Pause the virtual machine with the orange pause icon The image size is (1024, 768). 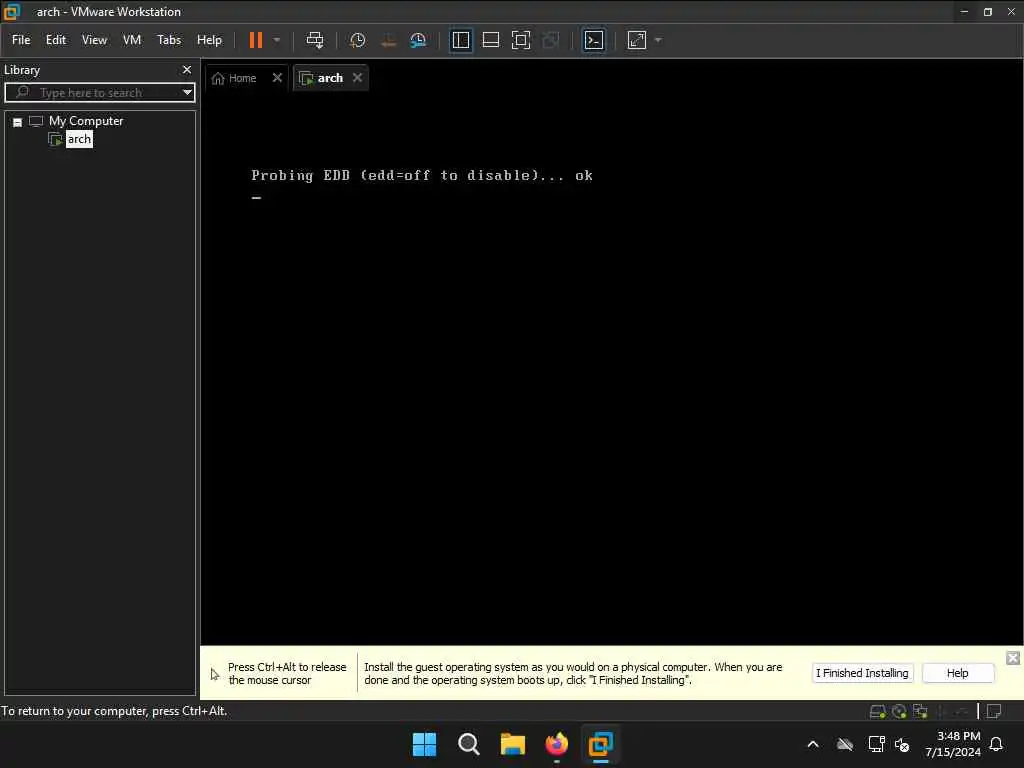tap(256, 40)
